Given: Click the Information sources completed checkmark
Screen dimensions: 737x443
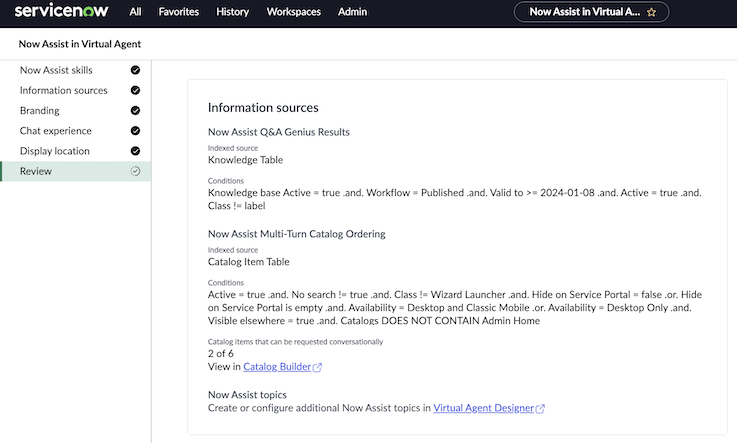Looking at the screenshot, I should coord(135,90).
